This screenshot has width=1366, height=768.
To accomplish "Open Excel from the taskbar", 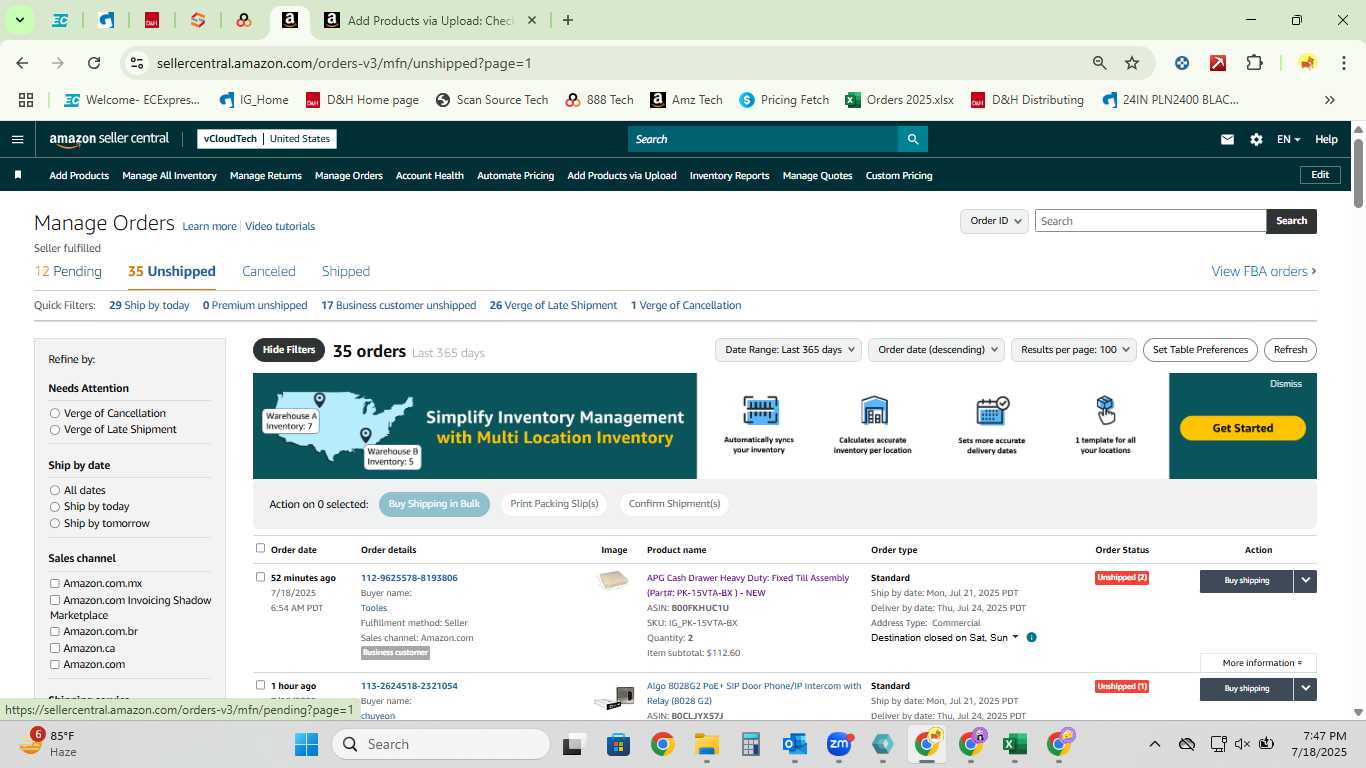I will coord(1015,744).
